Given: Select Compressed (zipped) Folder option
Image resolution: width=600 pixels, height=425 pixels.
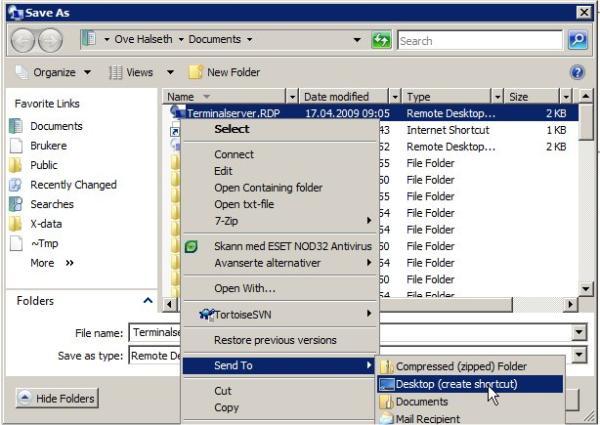Looking at the screenshot, I should click(x=461, y=367).
